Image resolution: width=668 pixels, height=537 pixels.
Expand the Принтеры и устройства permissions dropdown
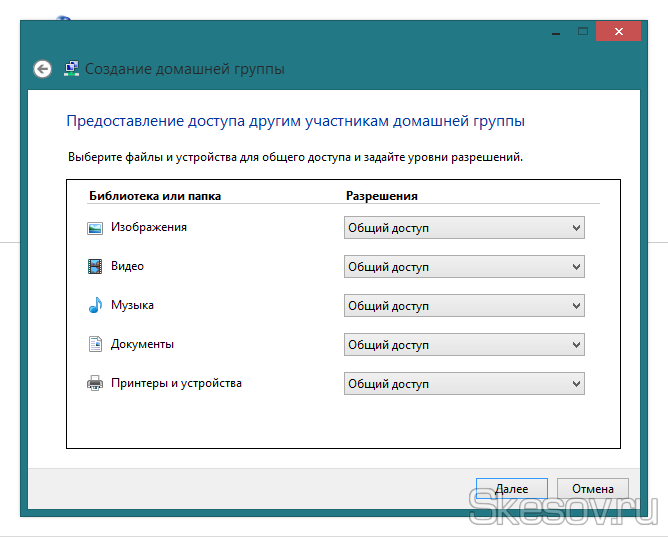(x=464, y=384)
